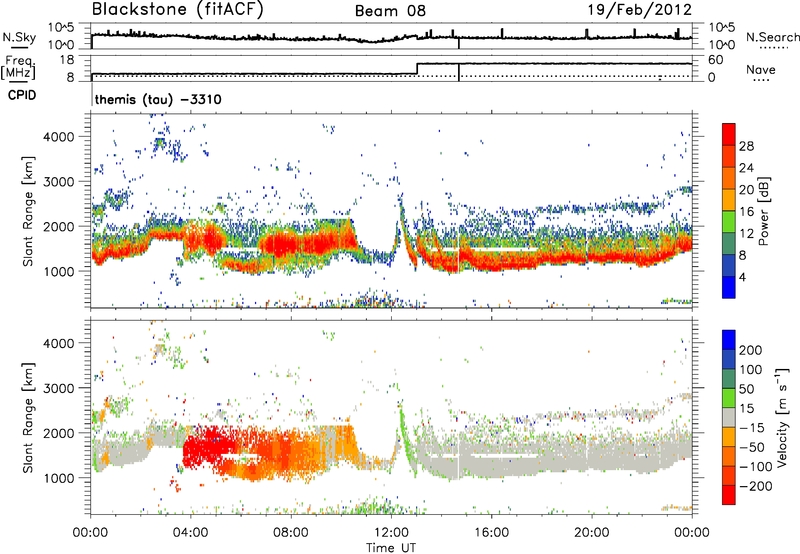Select the 10^5 tick beside N.Search
800x554 pixels.
(x=721, y=28)
